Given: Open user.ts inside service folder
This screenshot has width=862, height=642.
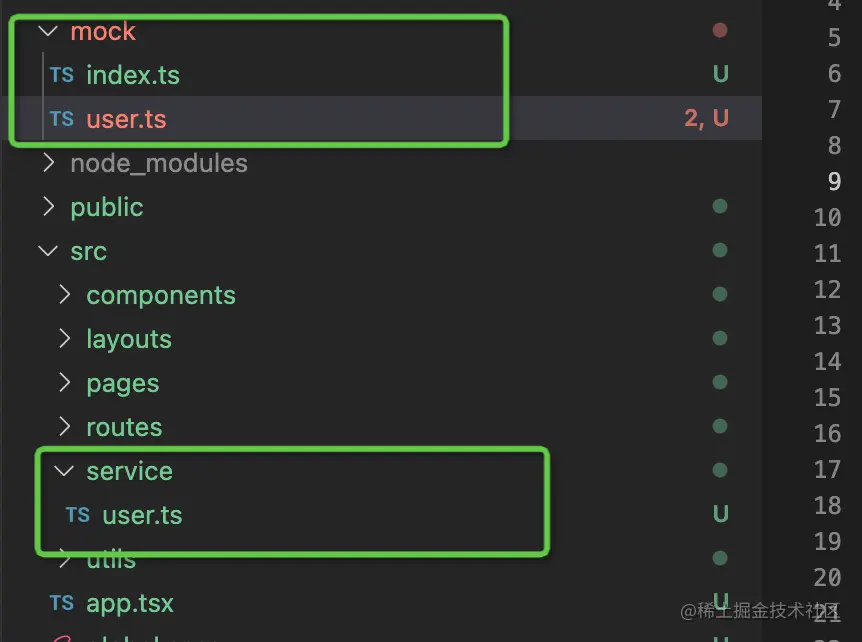Looking at the screenshot, I should click(x=142, y=515).
